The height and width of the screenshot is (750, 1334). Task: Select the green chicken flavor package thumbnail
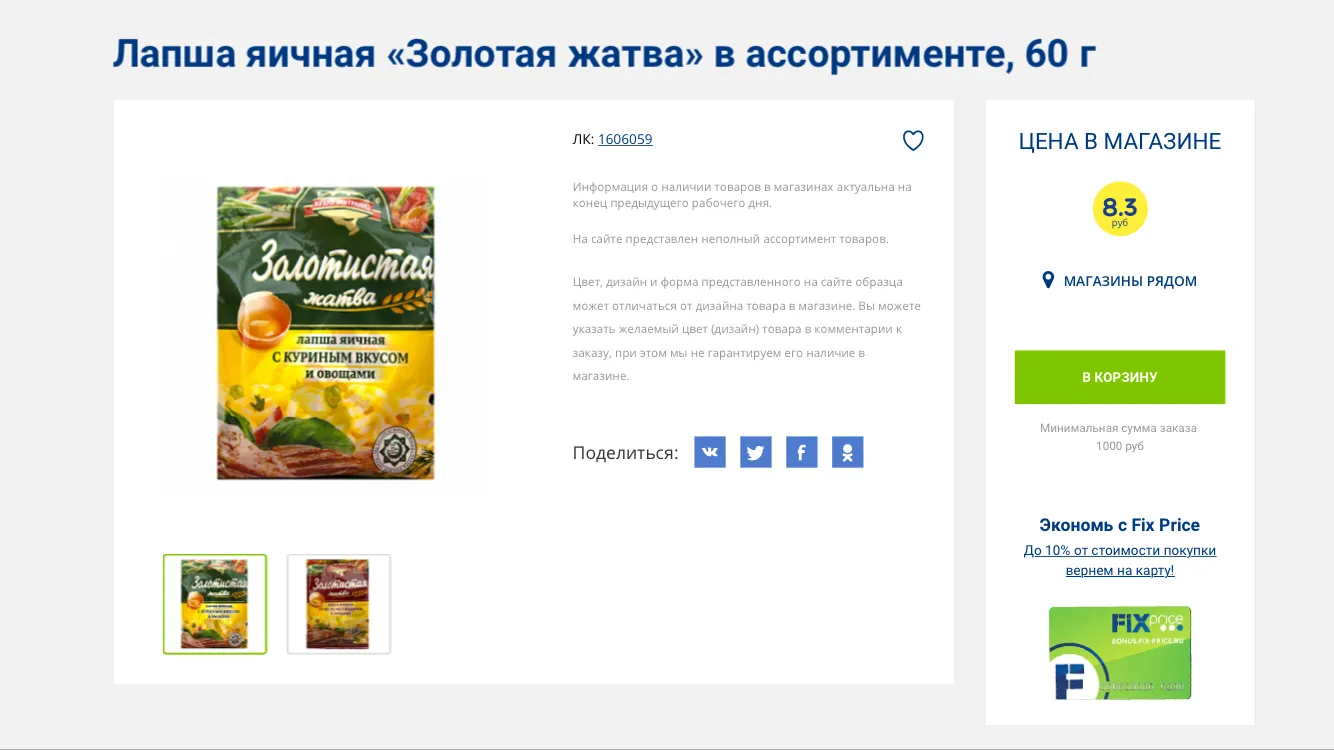pos(215,604)
